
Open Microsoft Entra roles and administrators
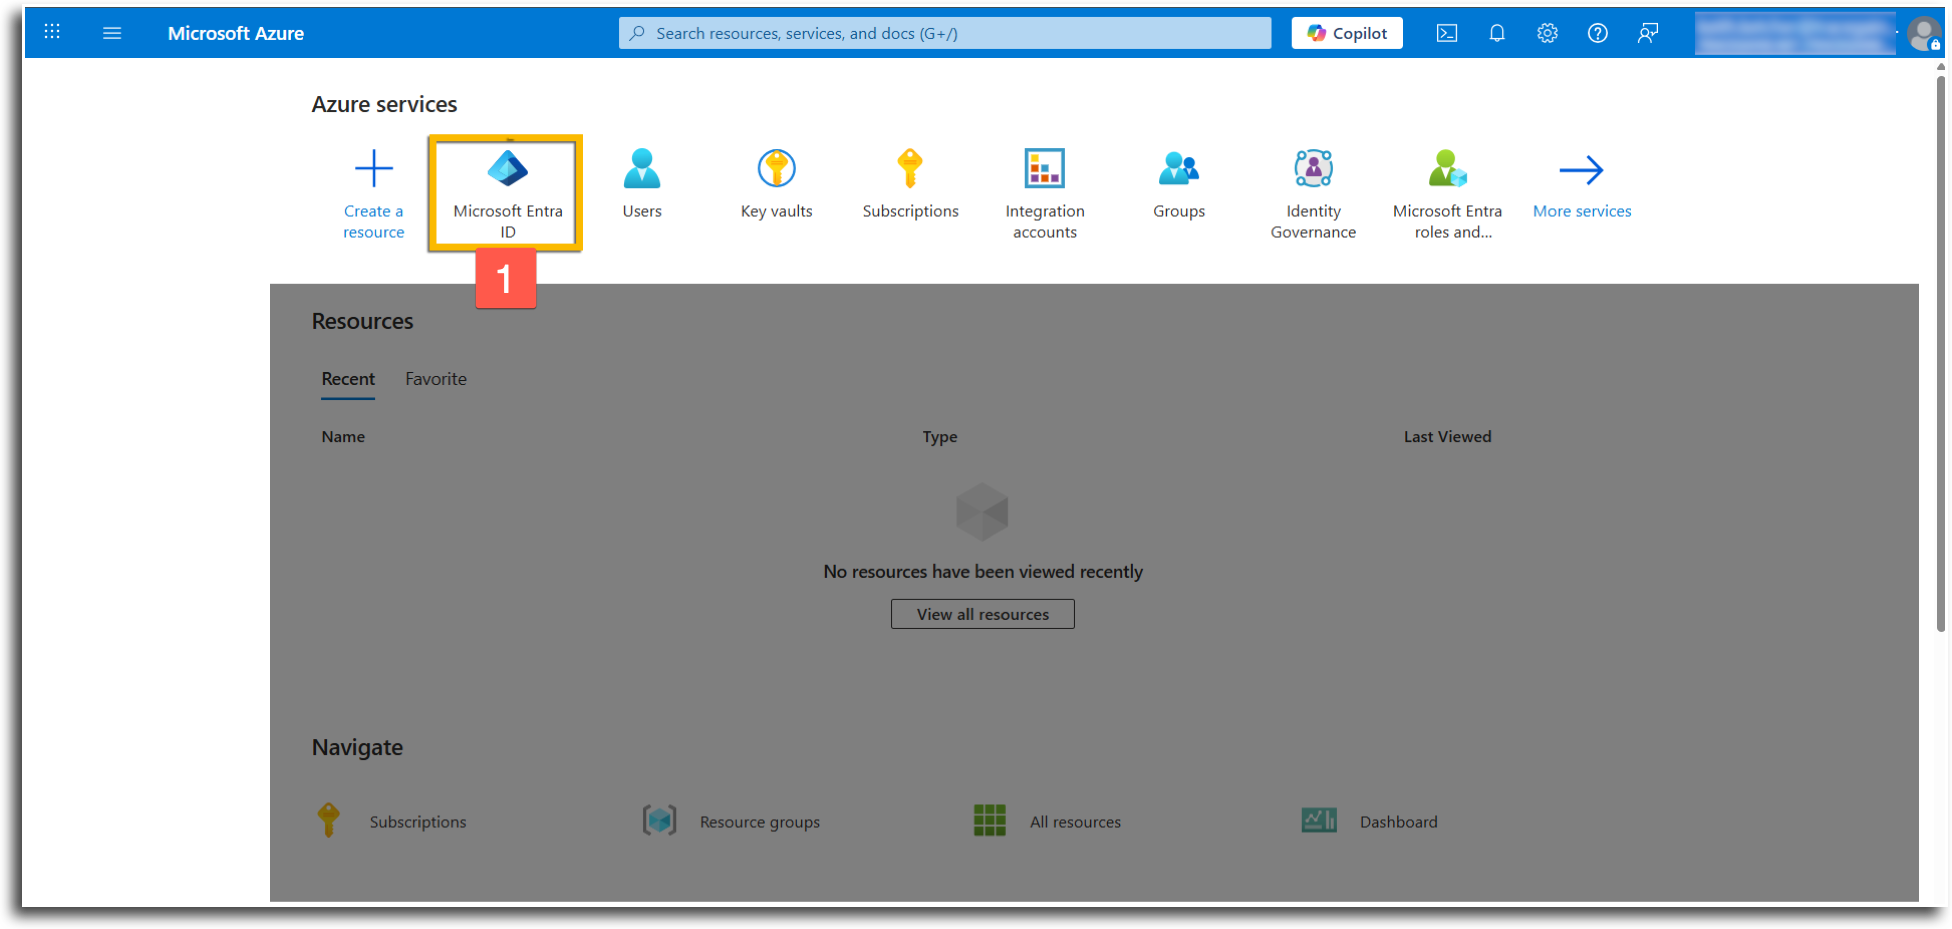[1447, 194]
